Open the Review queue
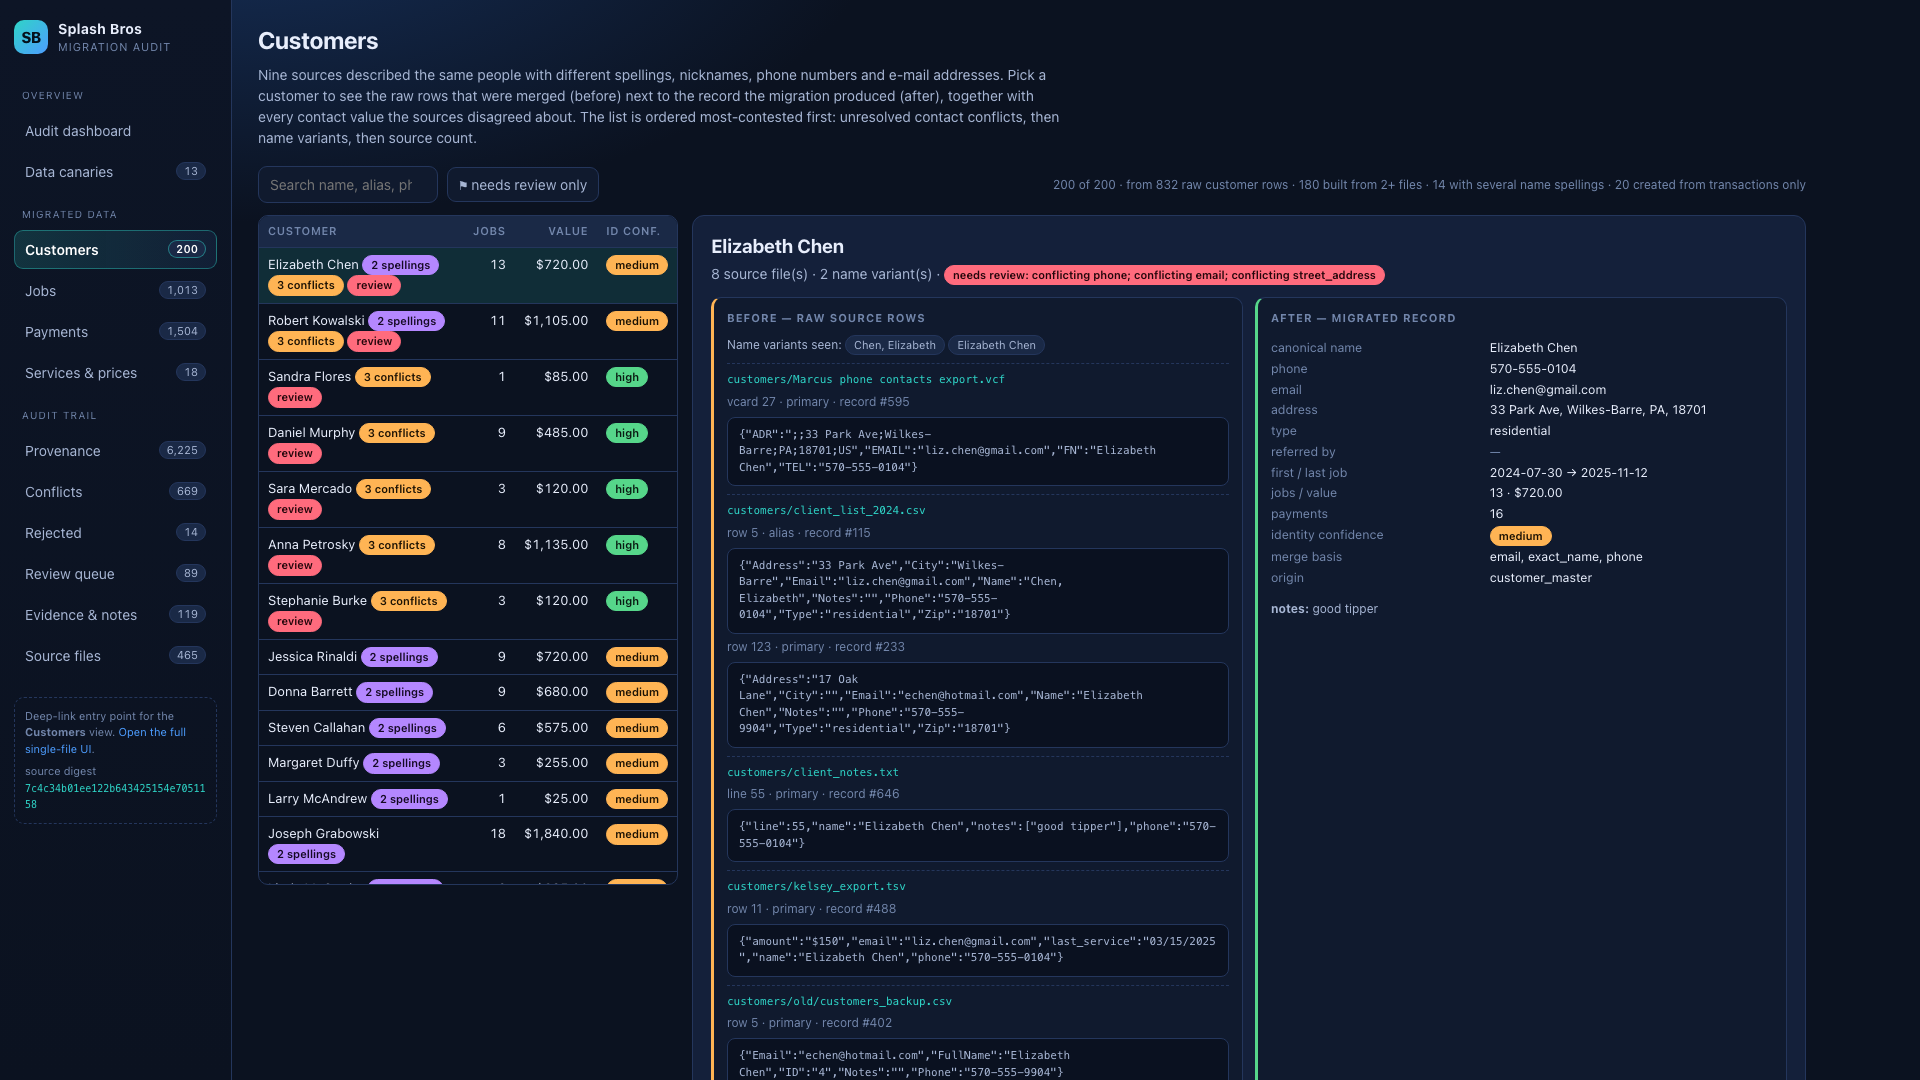This screenshot has width=1920, height=1080. [x=115, y=574]
